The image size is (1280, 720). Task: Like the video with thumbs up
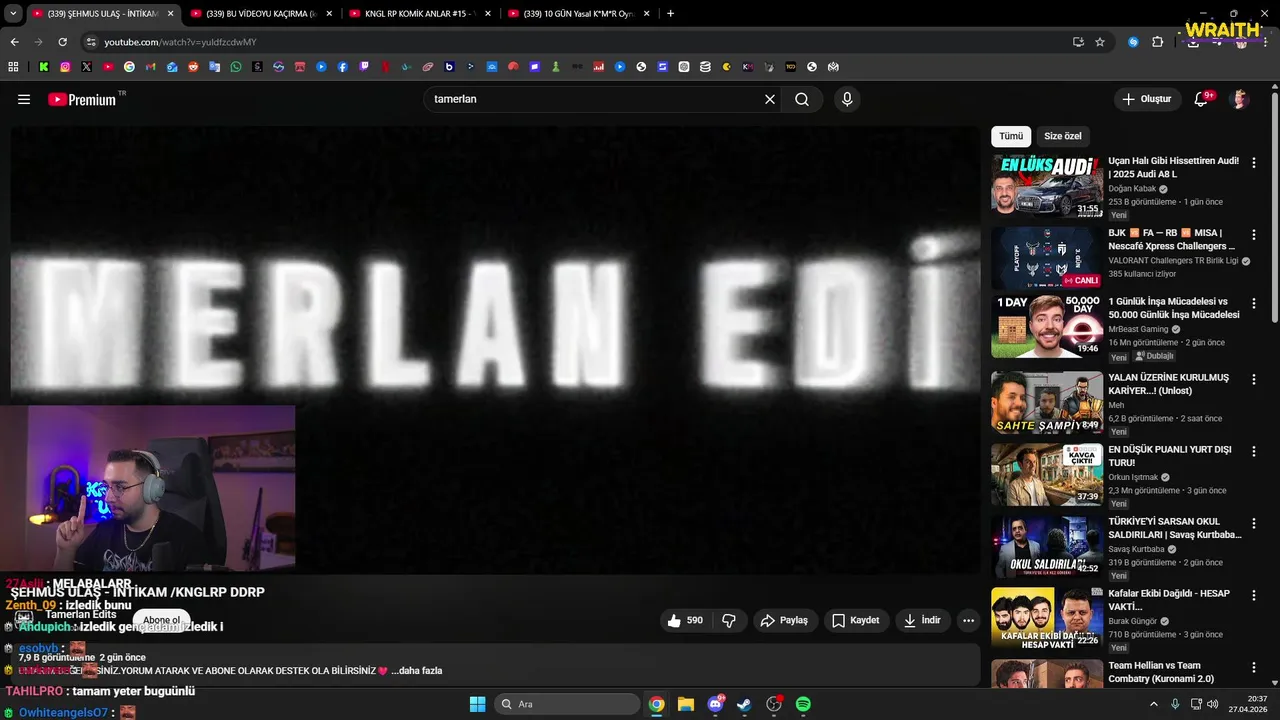click(x=685, y=620)
